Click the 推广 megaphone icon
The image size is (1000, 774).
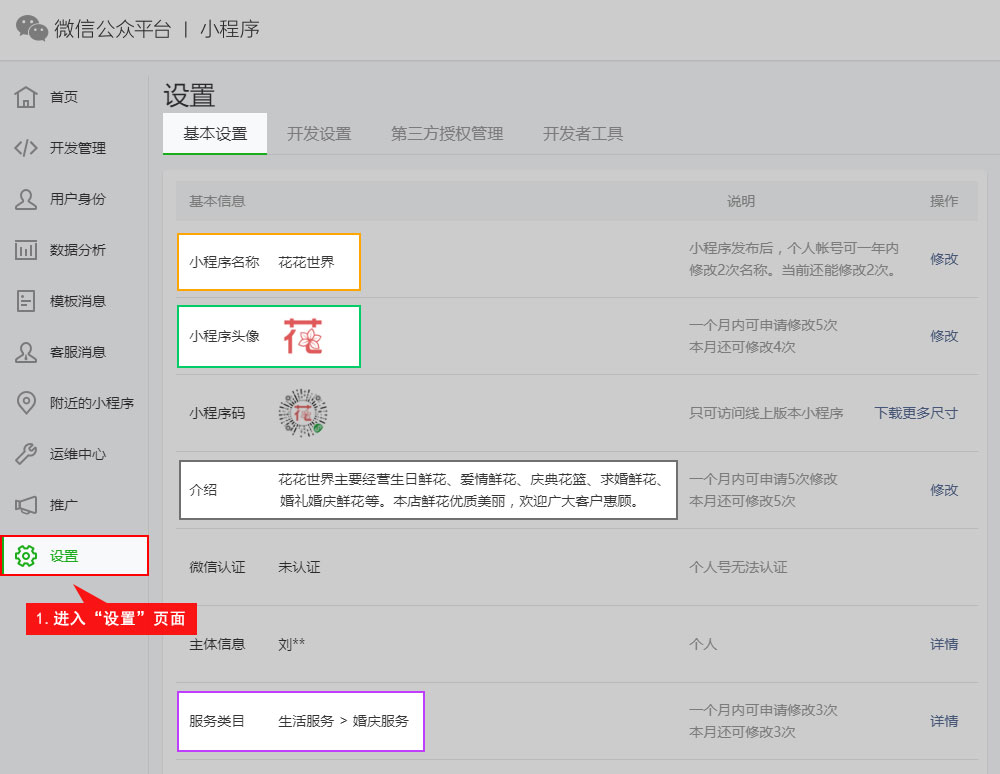(x=26, y=505)
